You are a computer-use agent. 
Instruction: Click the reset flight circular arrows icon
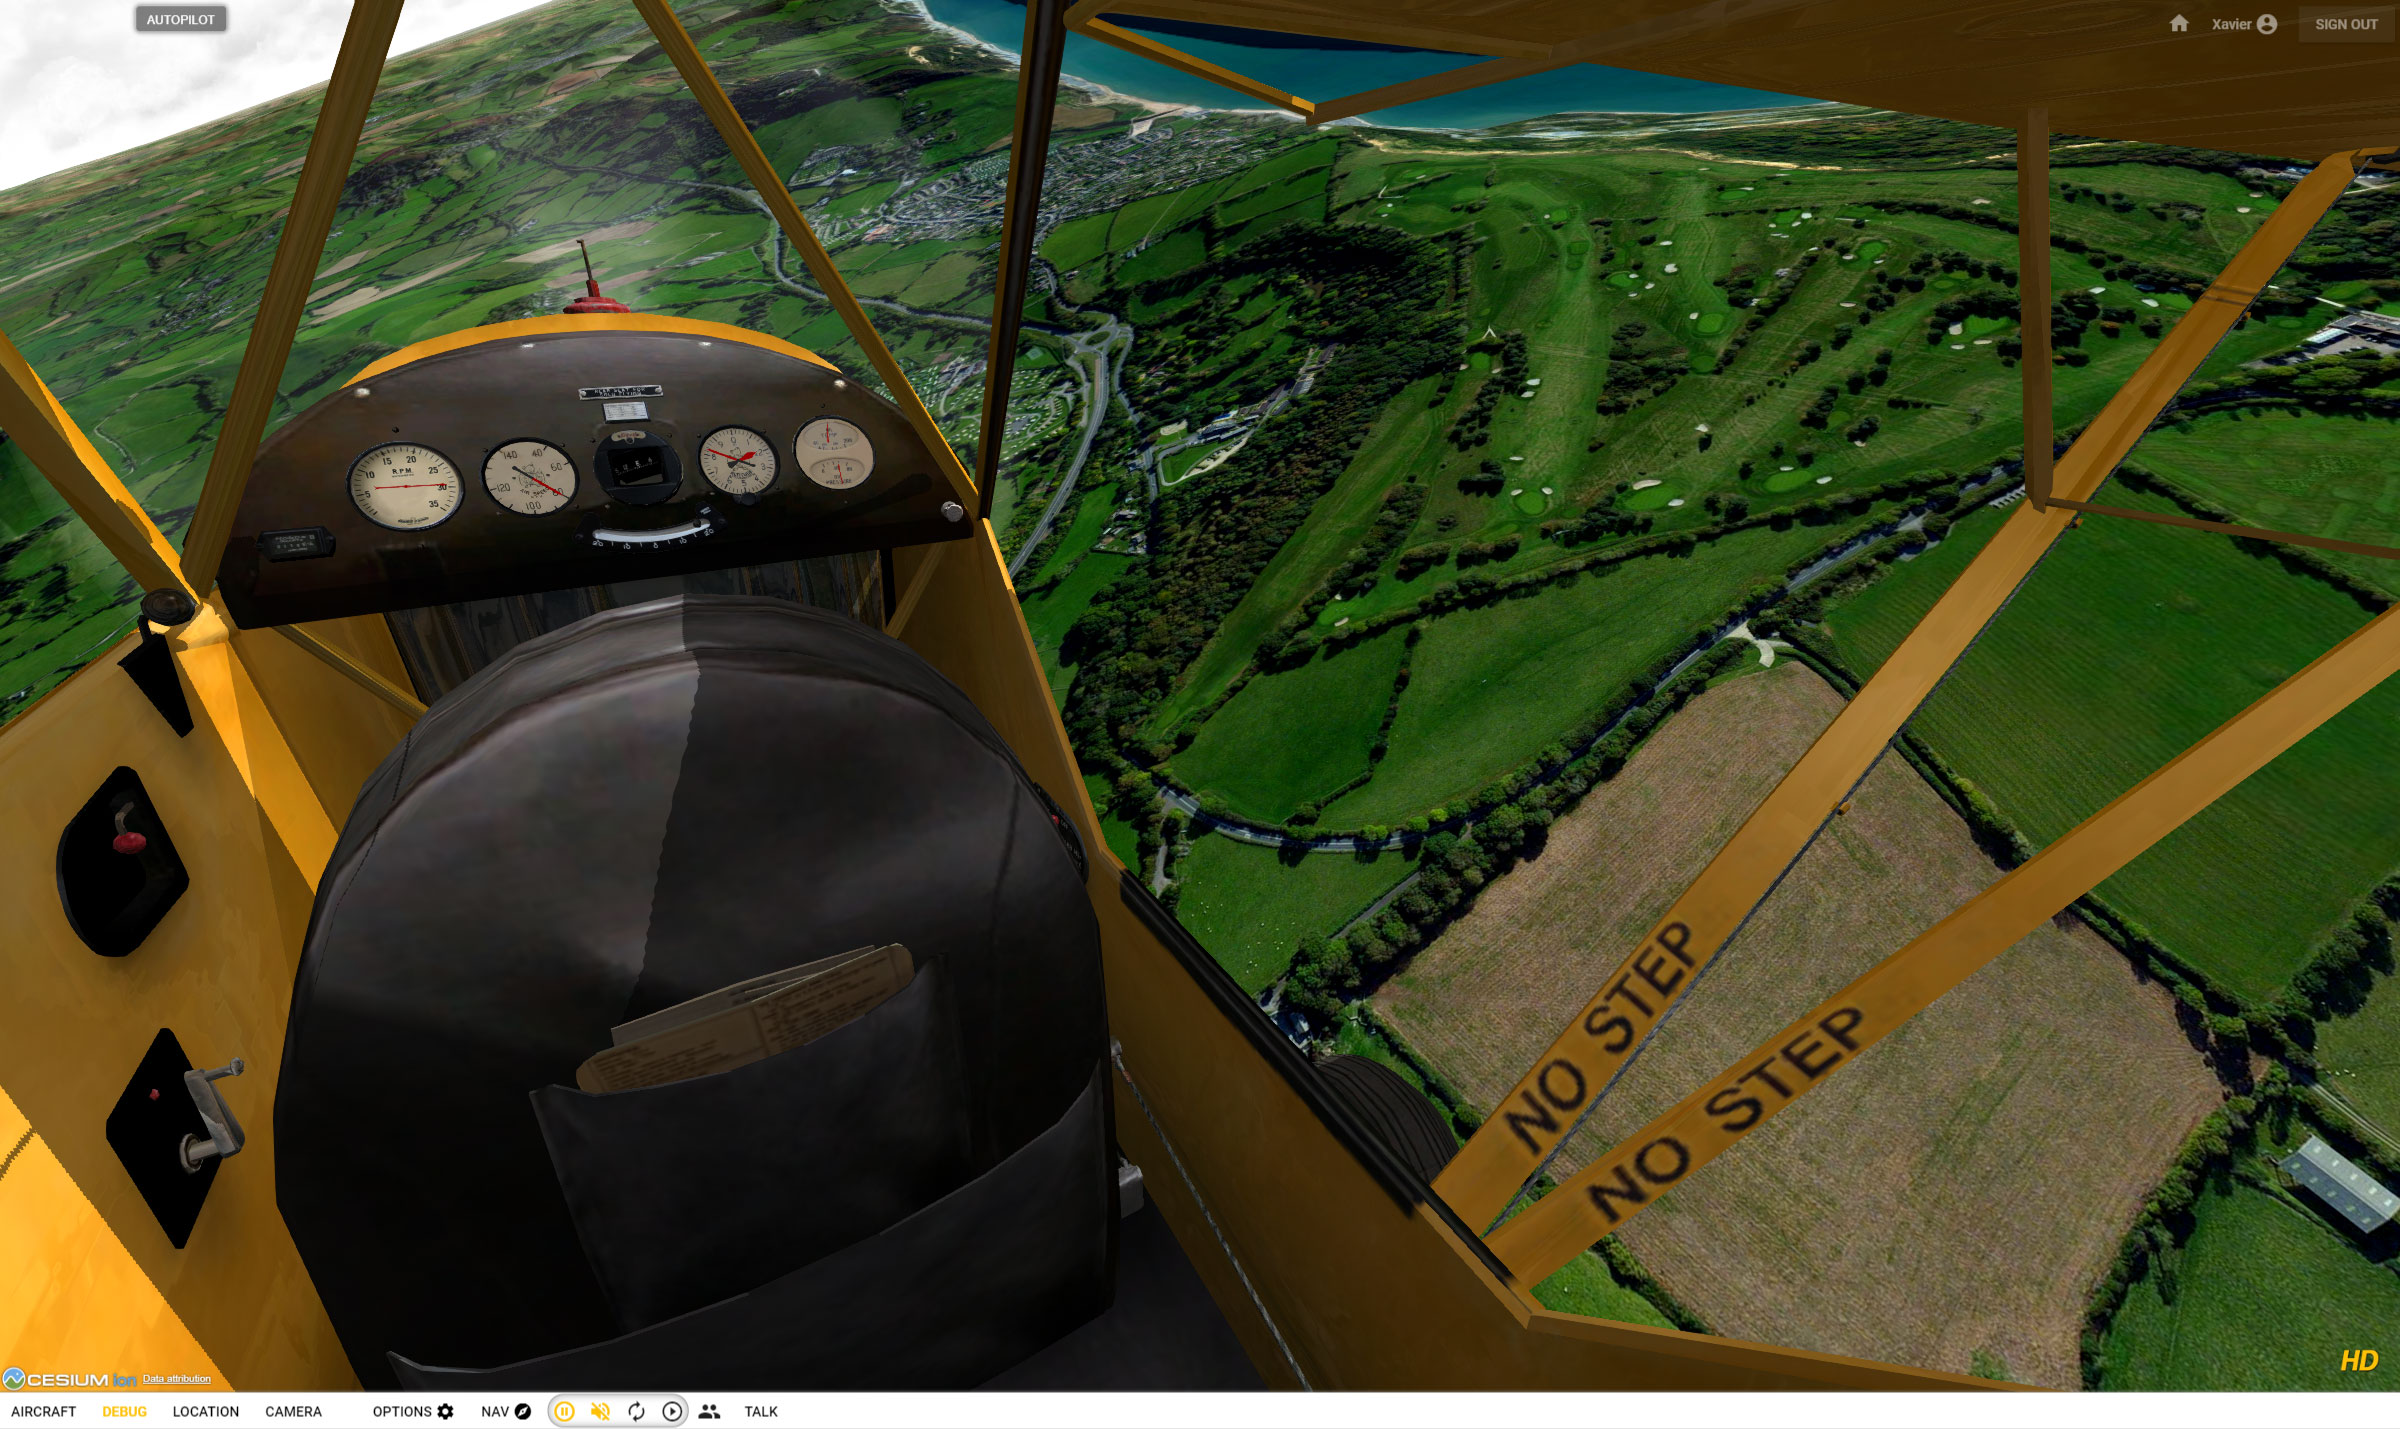tap(636, 1411)
